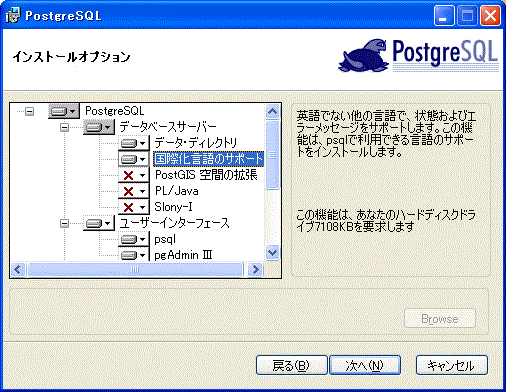Click the PostgreSQL turtle logo banner
Viewport: 506px width, 392px height.
(x=419, y=56)
